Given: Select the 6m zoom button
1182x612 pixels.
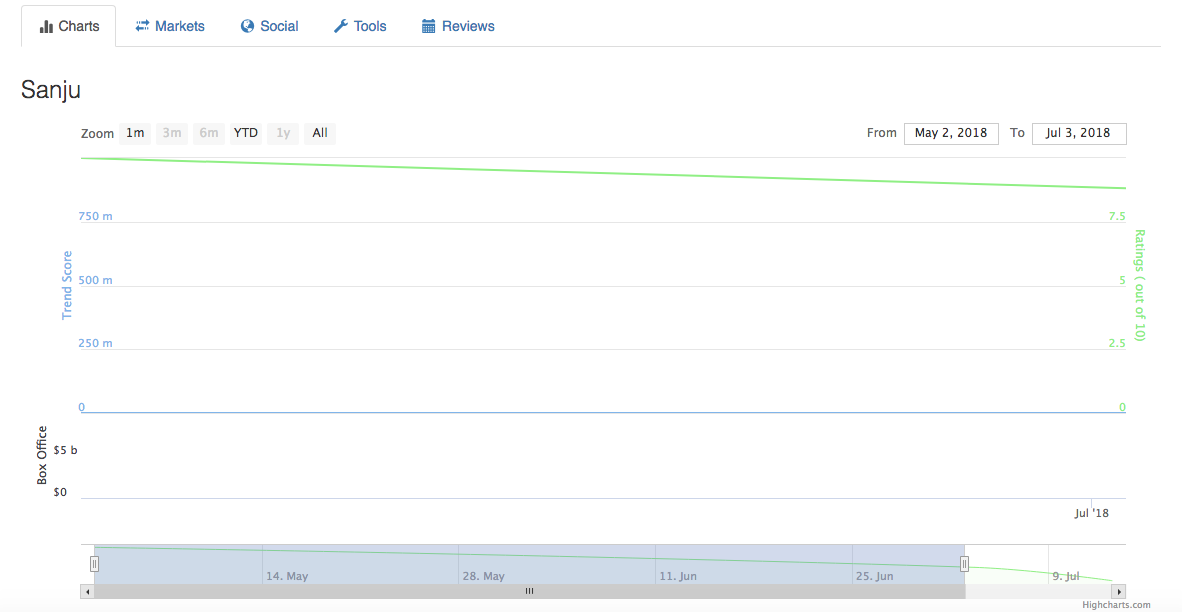Looking at the screenshot, I should coord(209,133).
